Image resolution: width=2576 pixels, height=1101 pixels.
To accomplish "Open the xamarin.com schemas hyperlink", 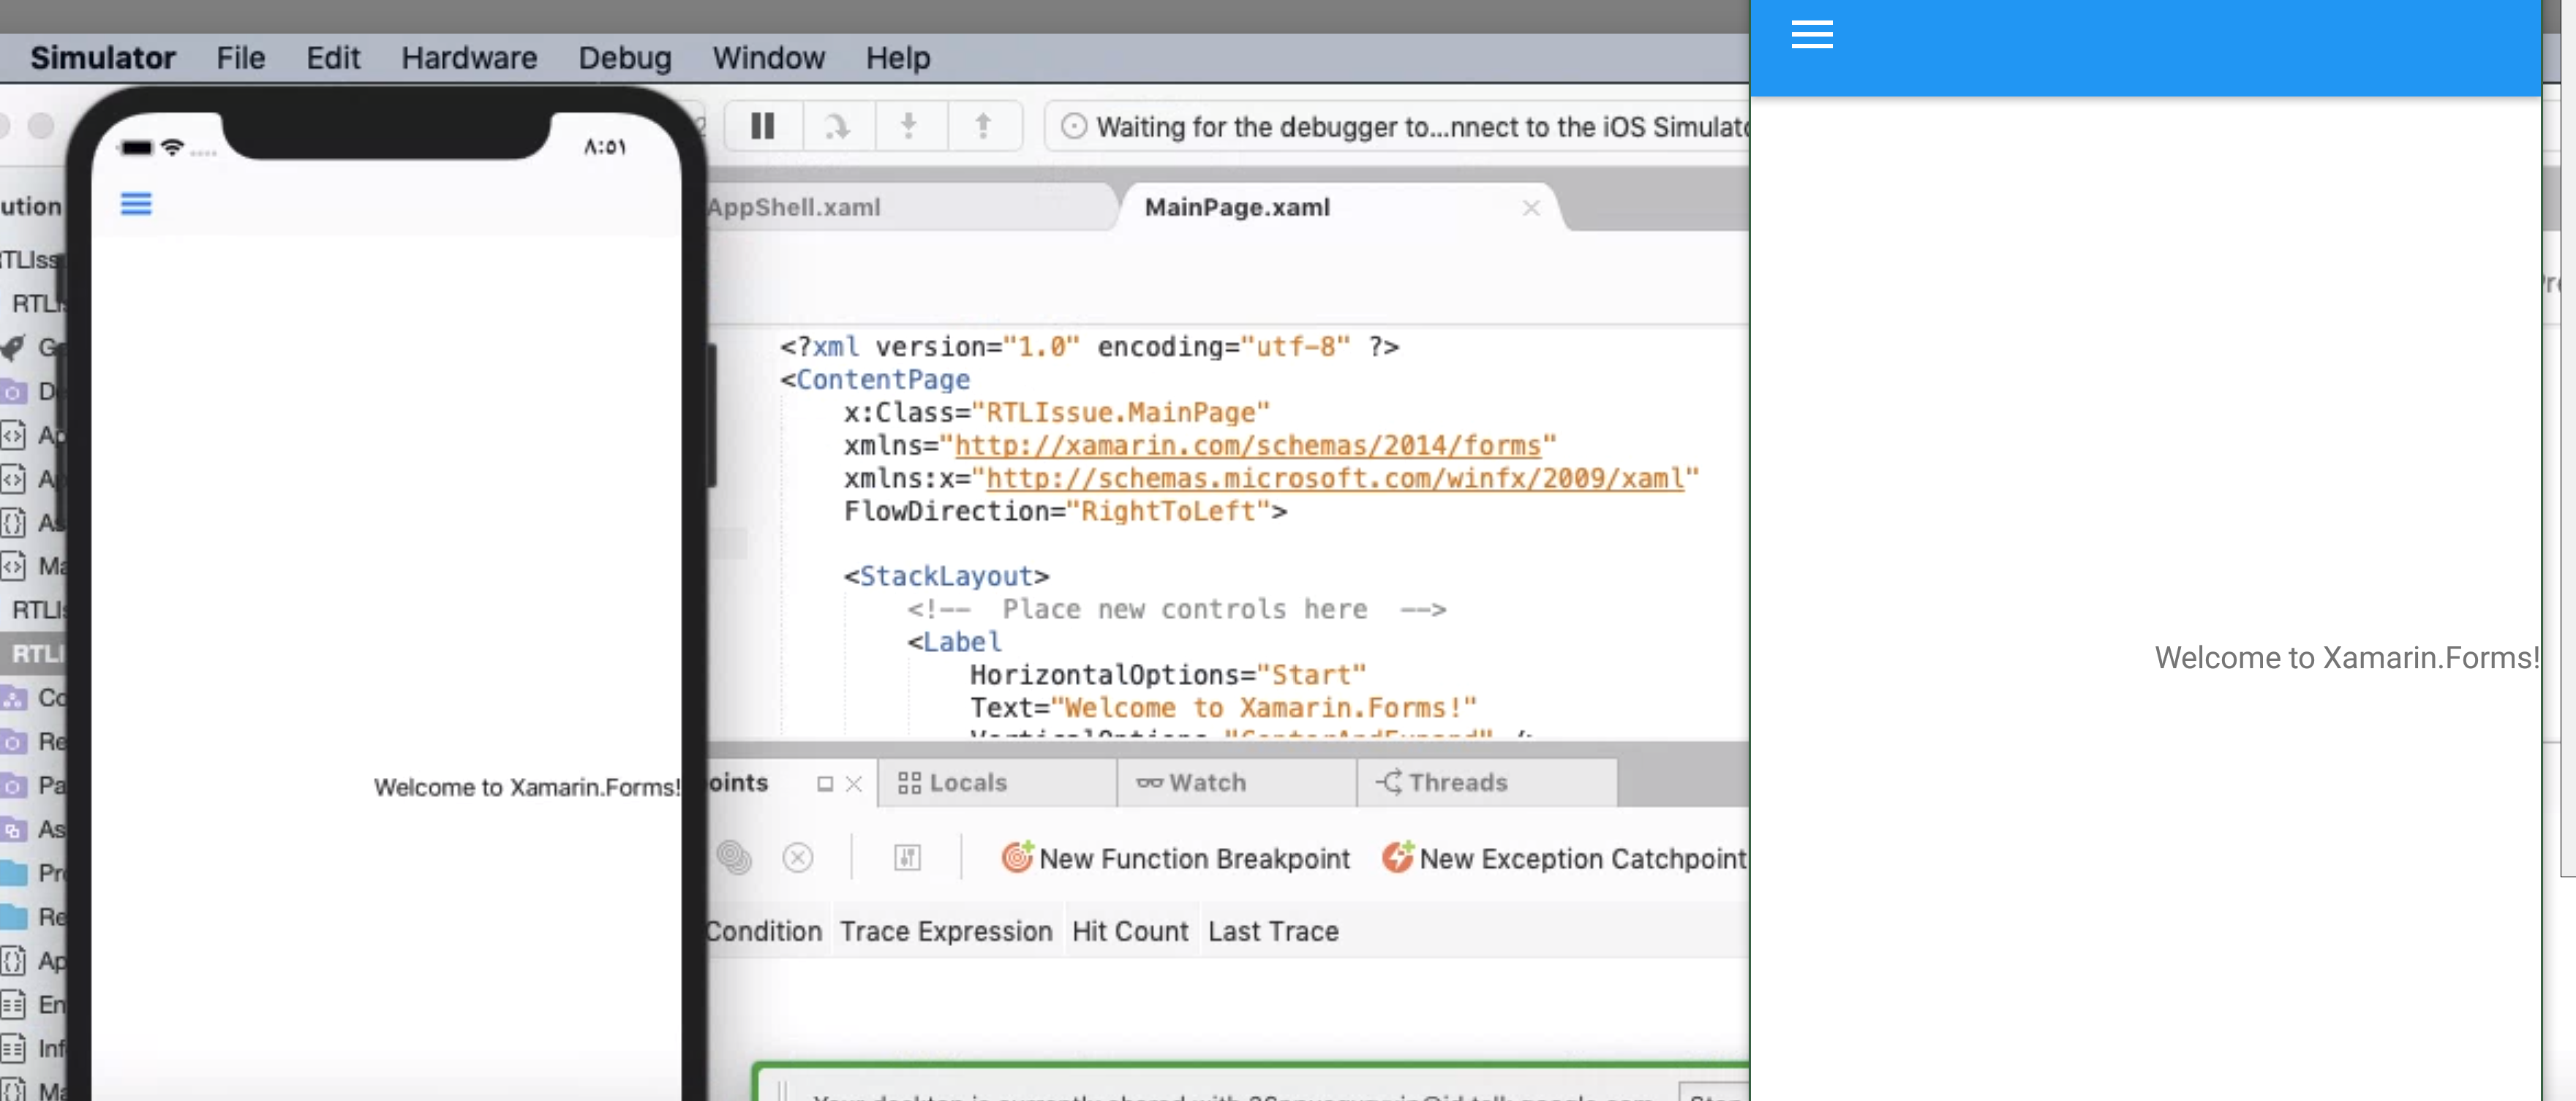I will 1249,446.
